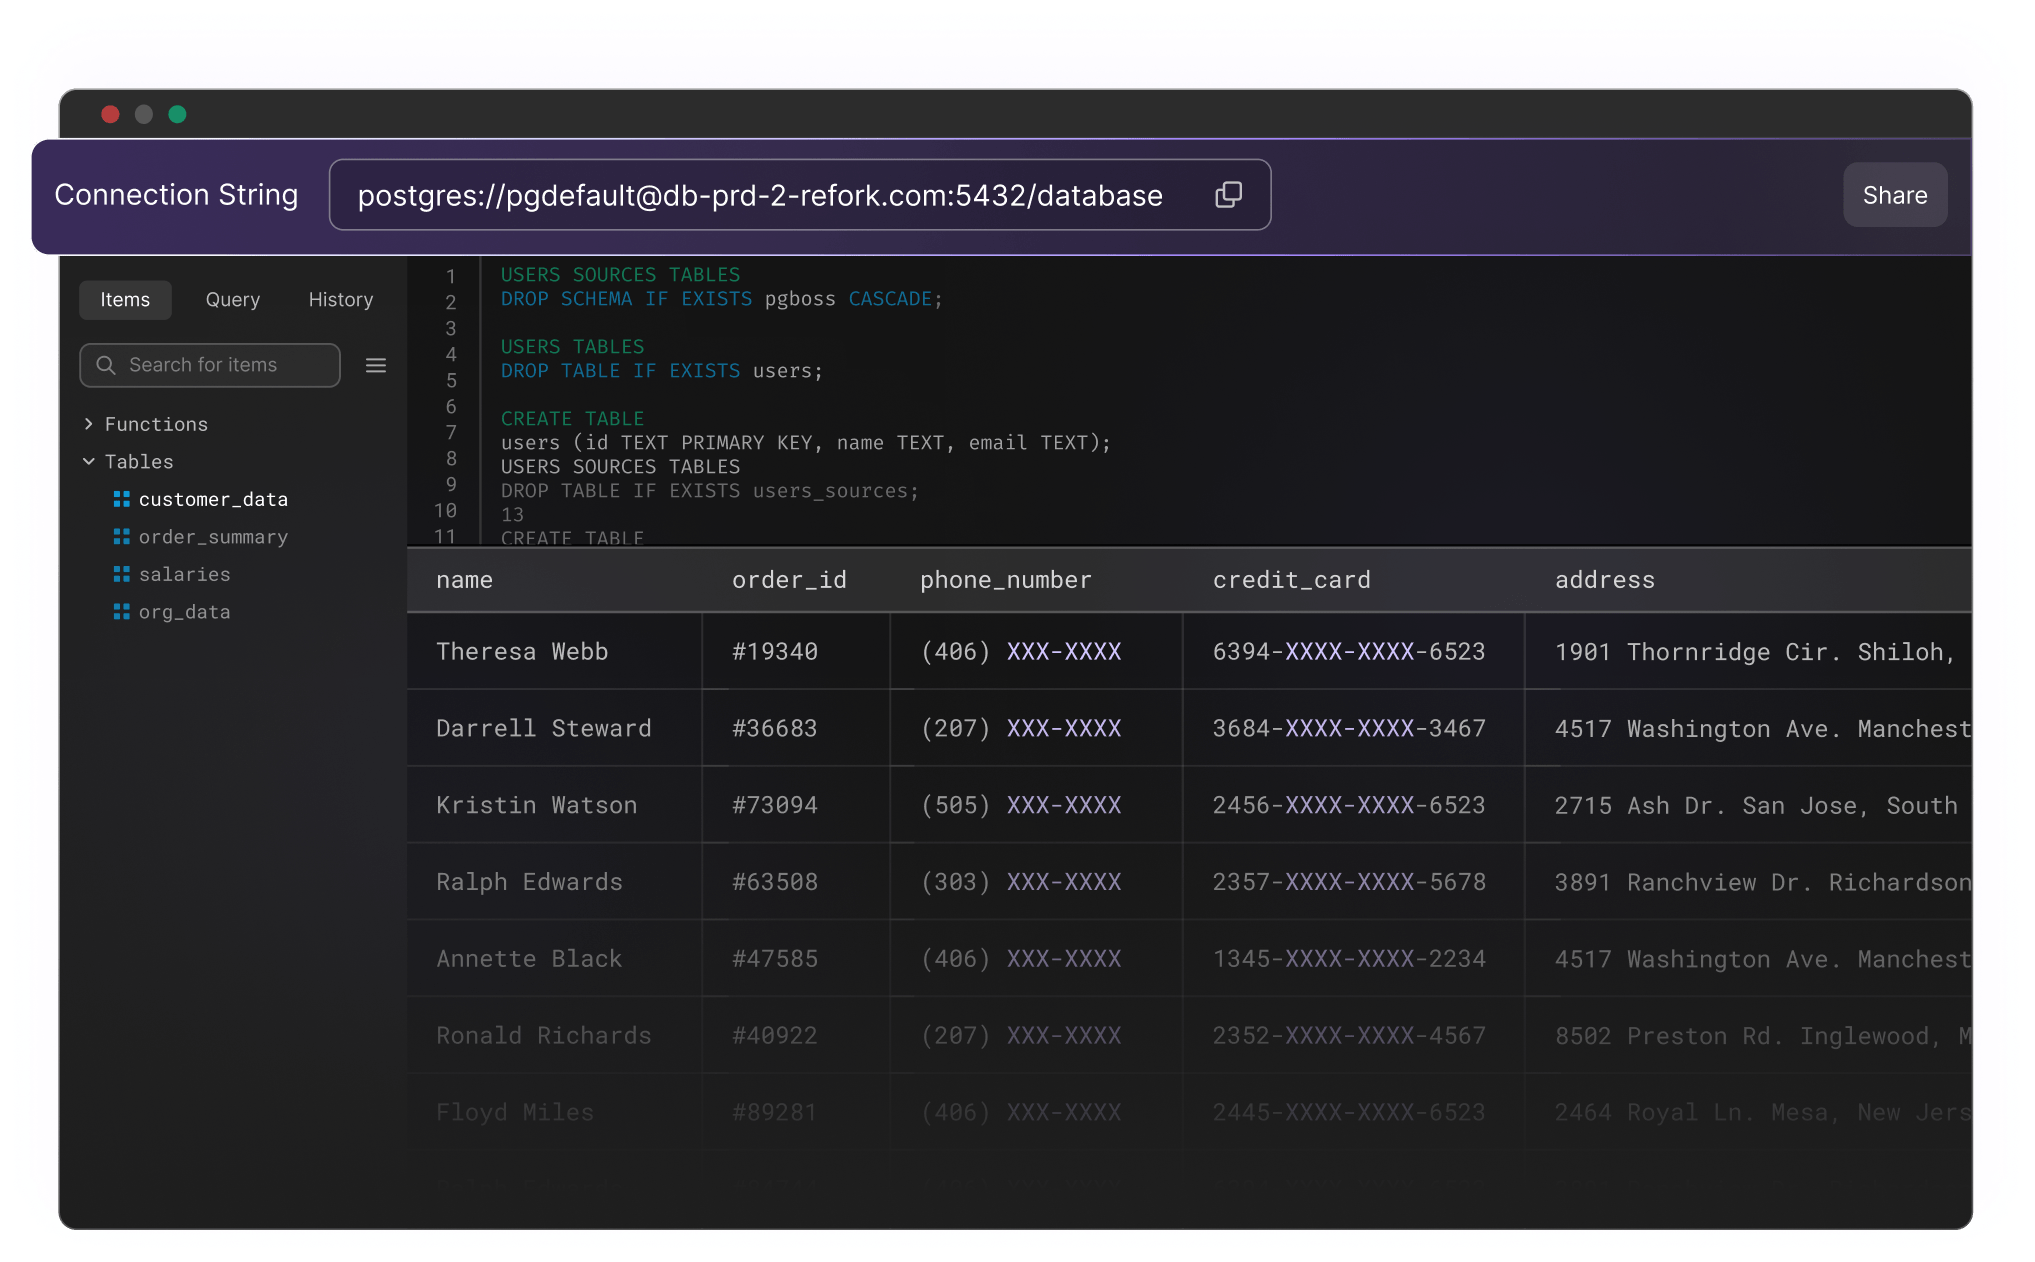2035x1262 pixels.
Task: Expand the Functions tree node
Action: pyautogui.click(x=89, y=424)
